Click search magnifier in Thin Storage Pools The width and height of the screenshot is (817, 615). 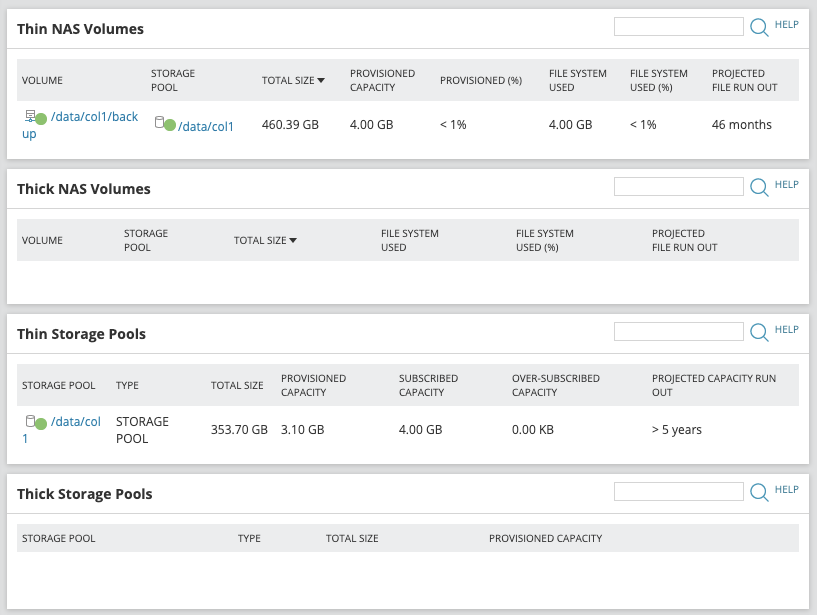[759, 332]
